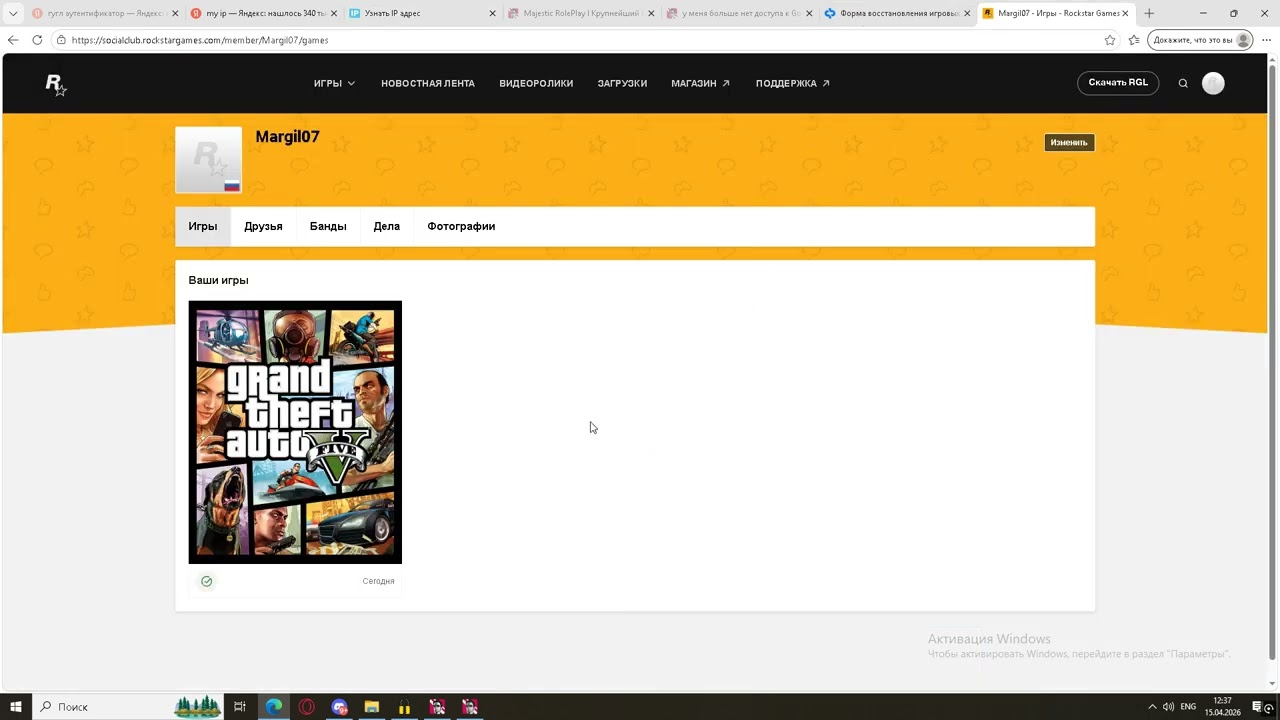Open Microsoft Edge from taskbar

273,707
